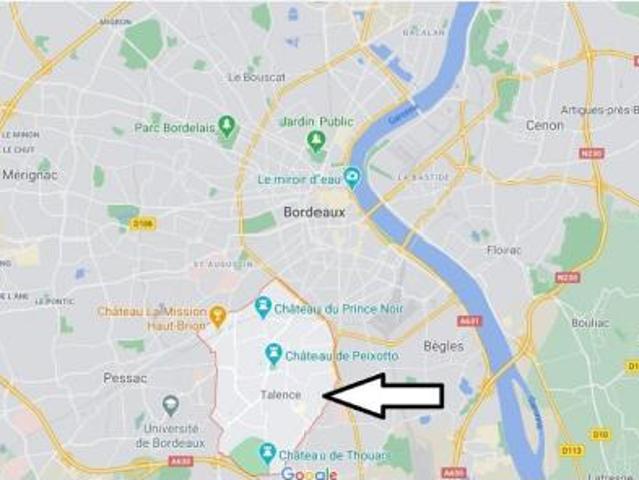Click the white arrow pointing to Talence
Viewport: 639px width, 480px height.
click(x=383, y=395)
